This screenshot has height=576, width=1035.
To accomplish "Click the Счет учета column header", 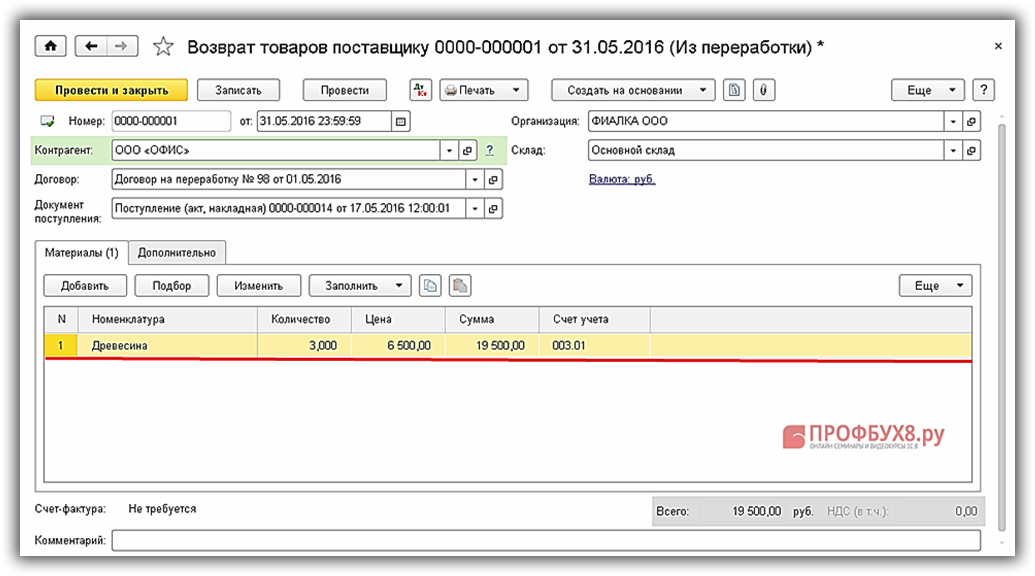I will tap(595, 319).
